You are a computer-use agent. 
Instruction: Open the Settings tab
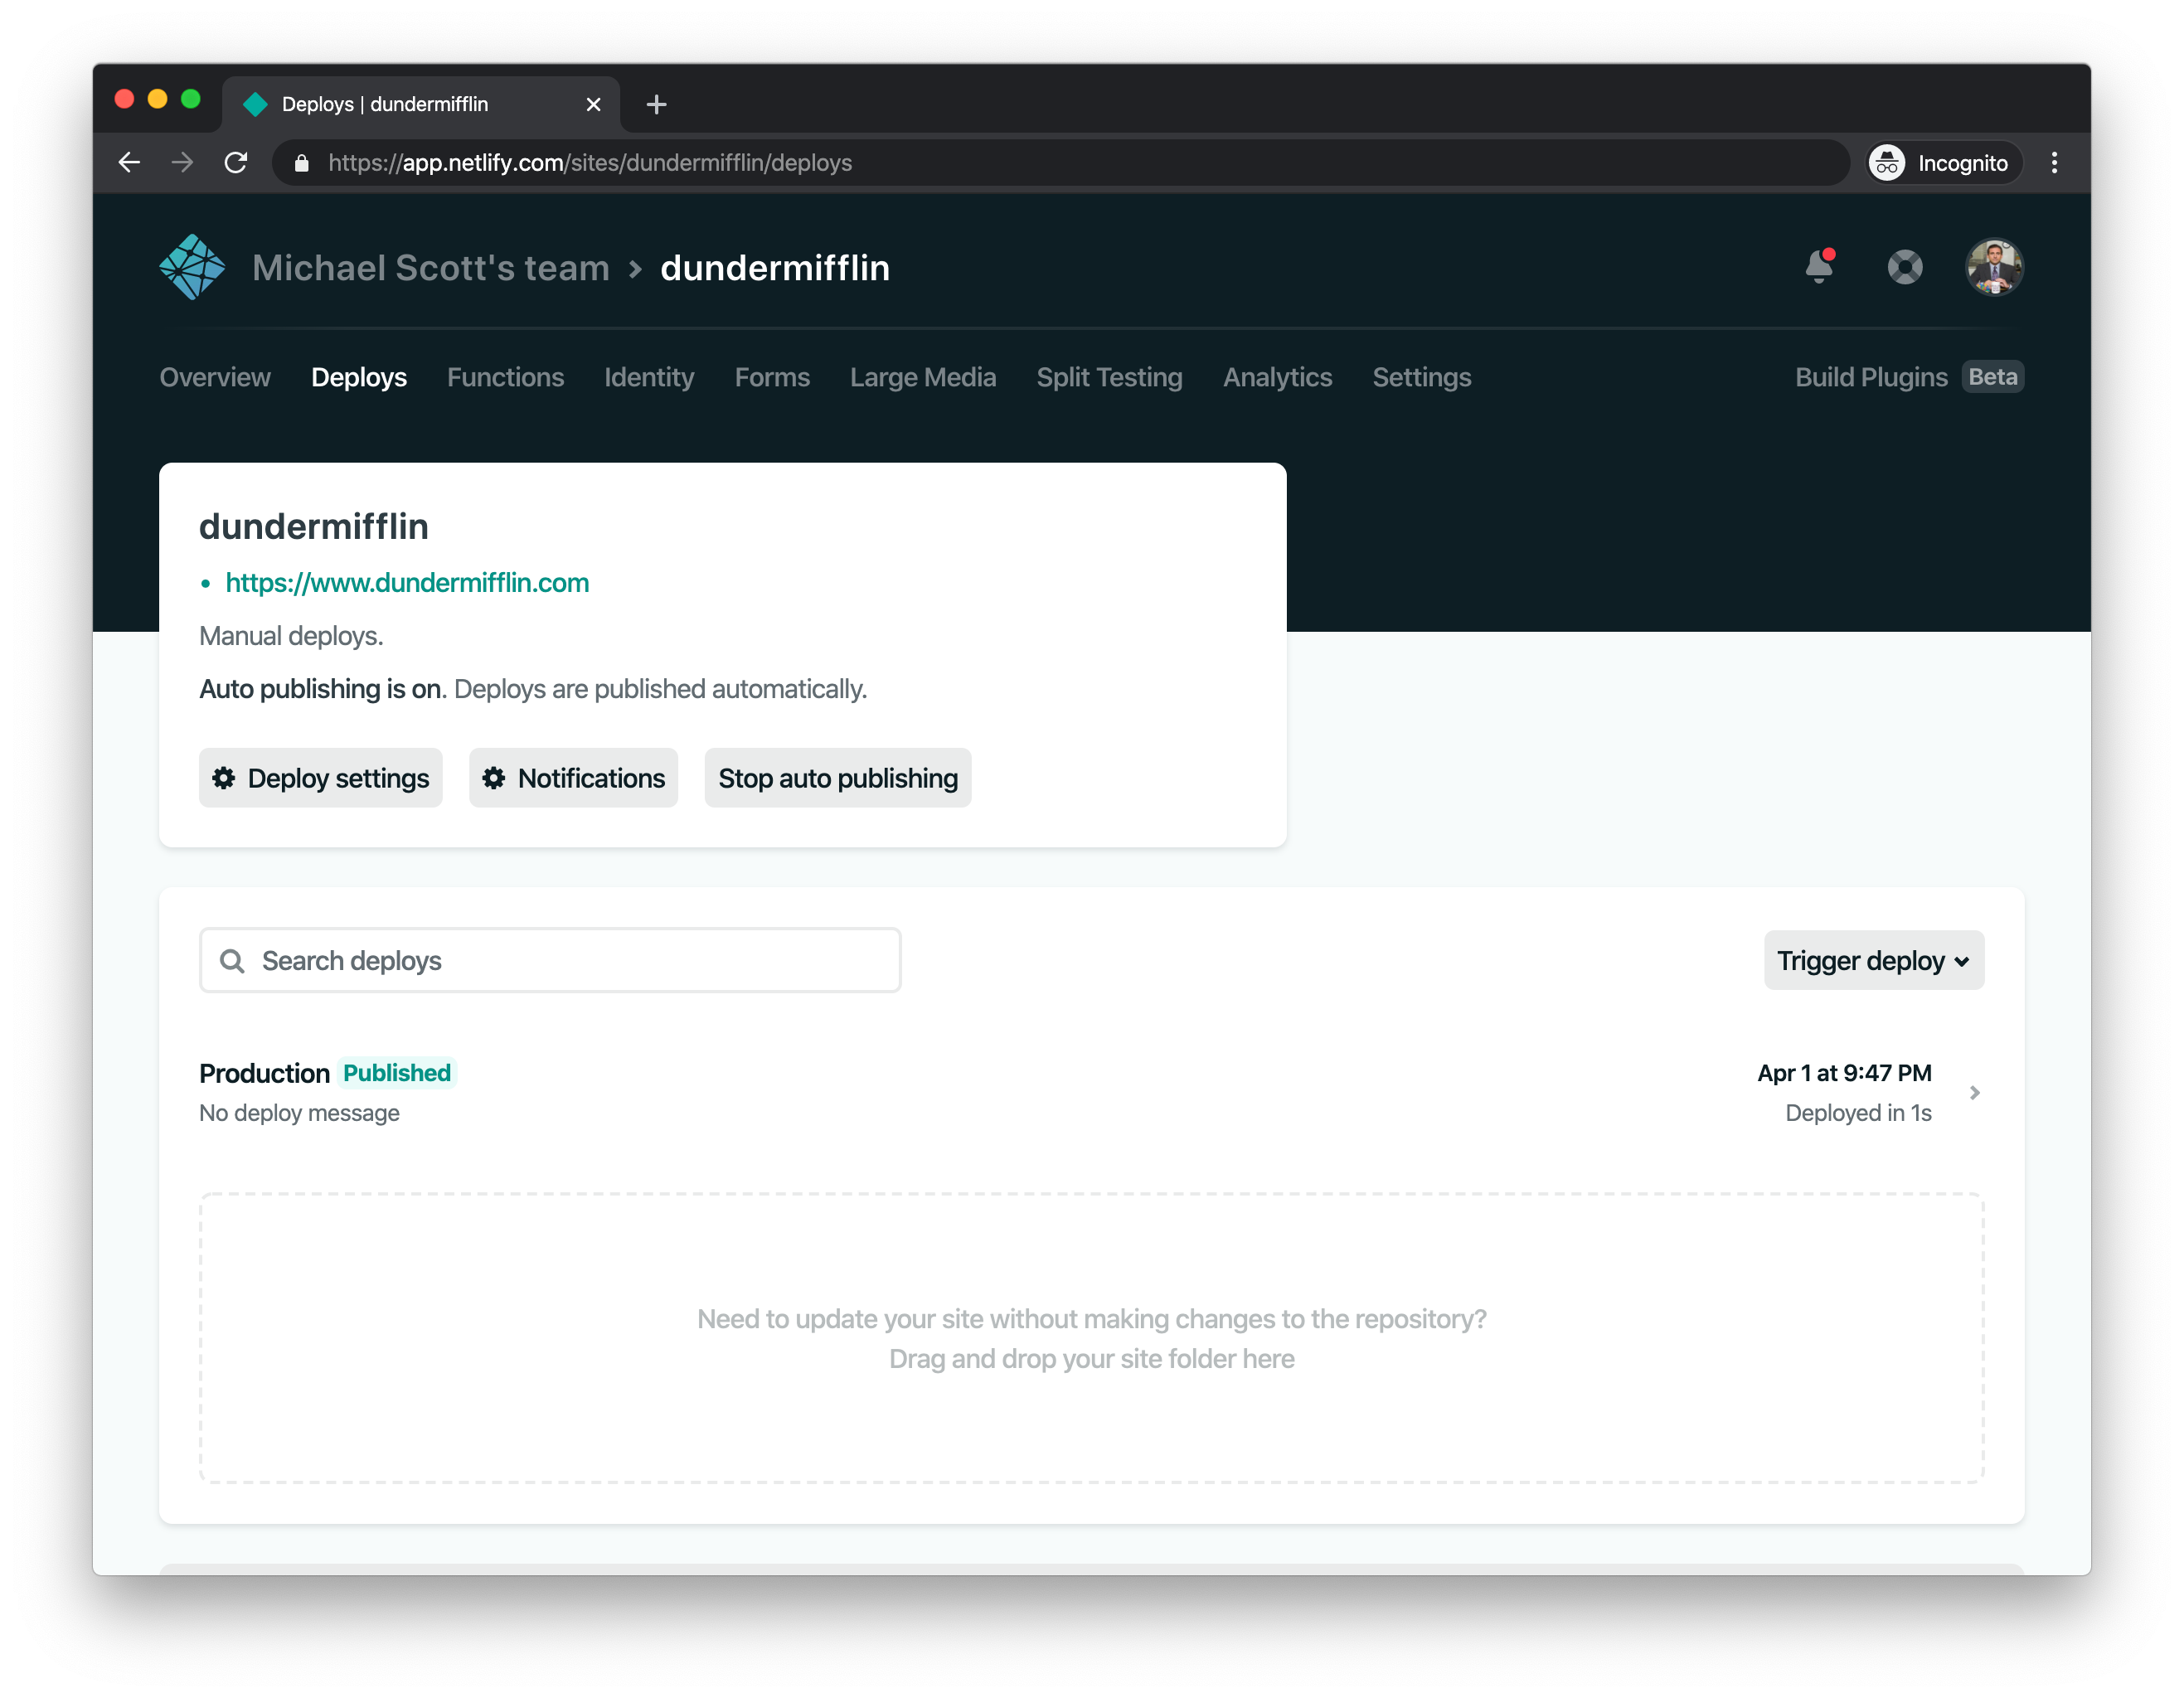[1421, 377]
